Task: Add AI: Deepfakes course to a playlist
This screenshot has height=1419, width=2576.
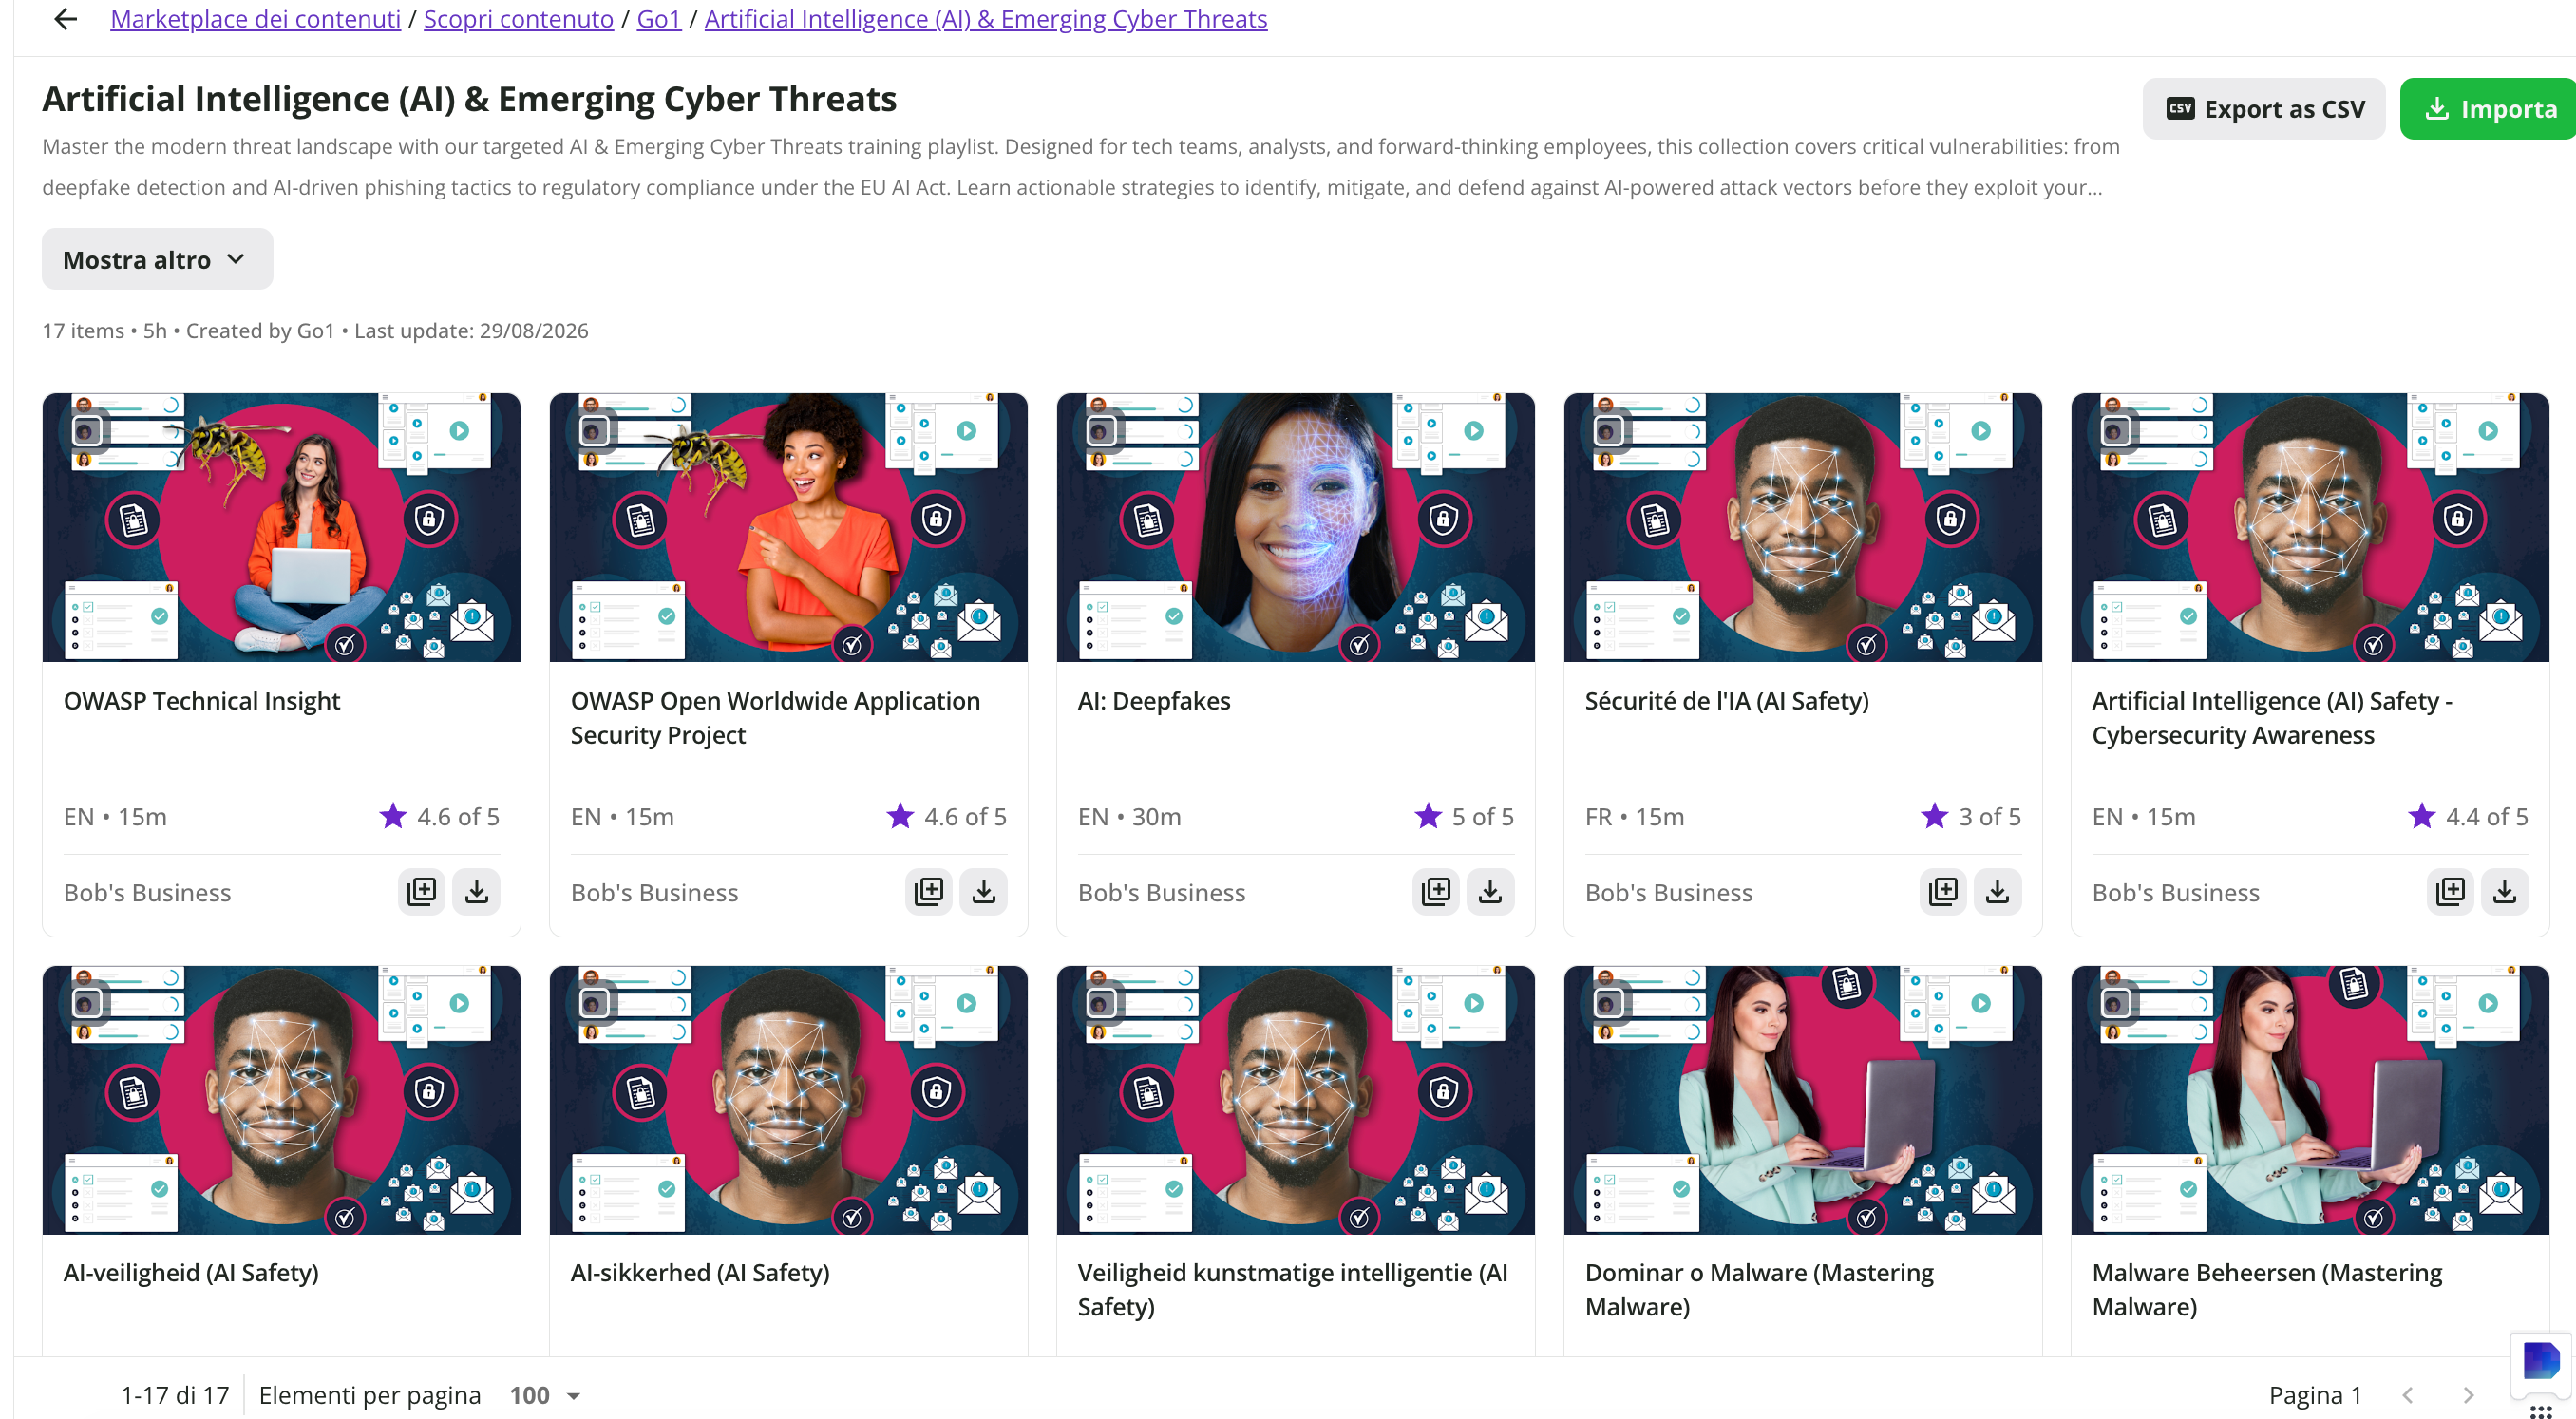Action: pyautogui.click(x=1436, y=891)
